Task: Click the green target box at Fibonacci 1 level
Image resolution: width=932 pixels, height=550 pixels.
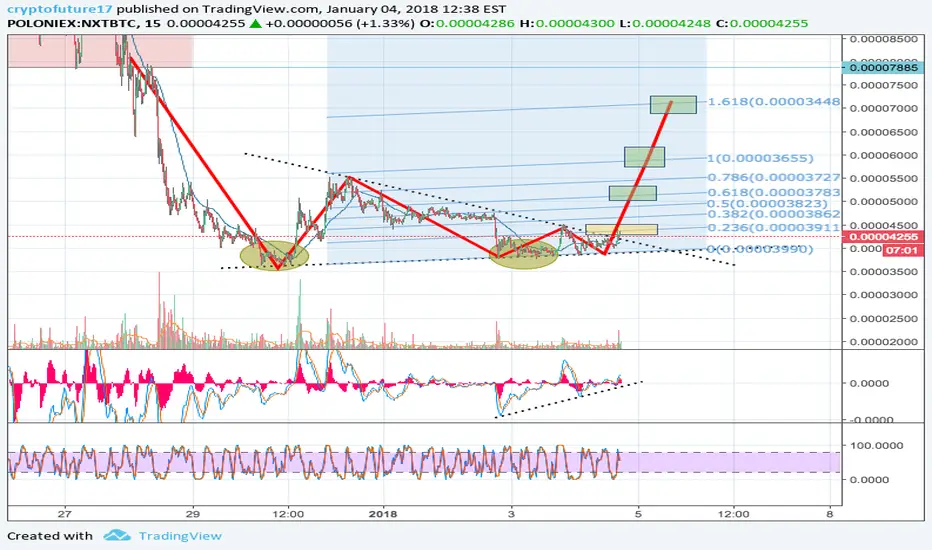Action: click(x=644, y=157)
